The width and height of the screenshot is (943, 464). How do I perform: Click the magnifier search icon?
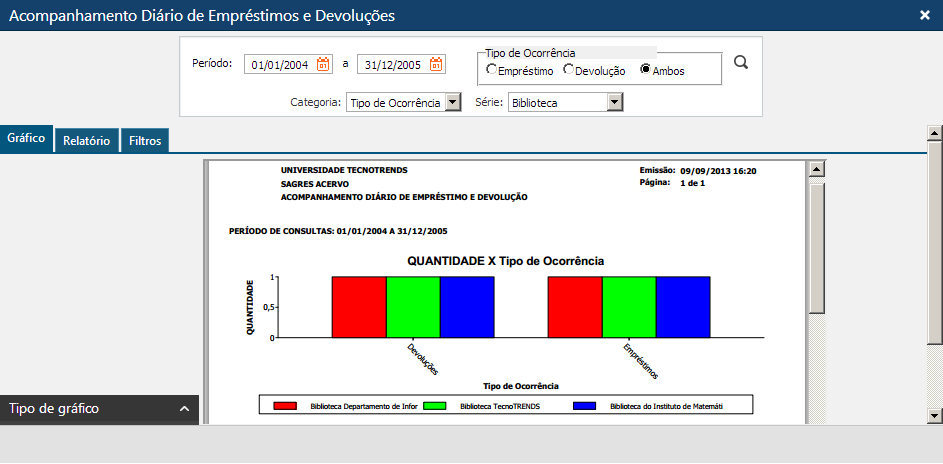click(x=741, y=63)
